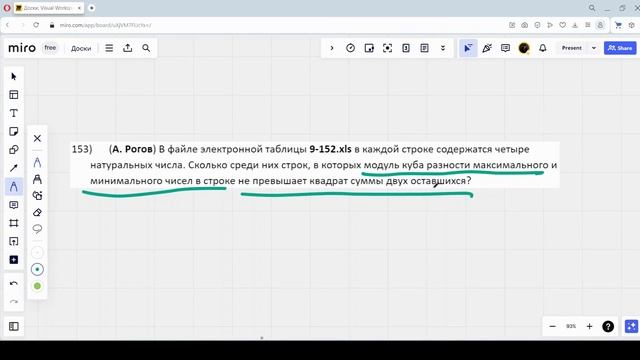
Task: Expand the Present dropdown arrow
Action: (594, 48)
